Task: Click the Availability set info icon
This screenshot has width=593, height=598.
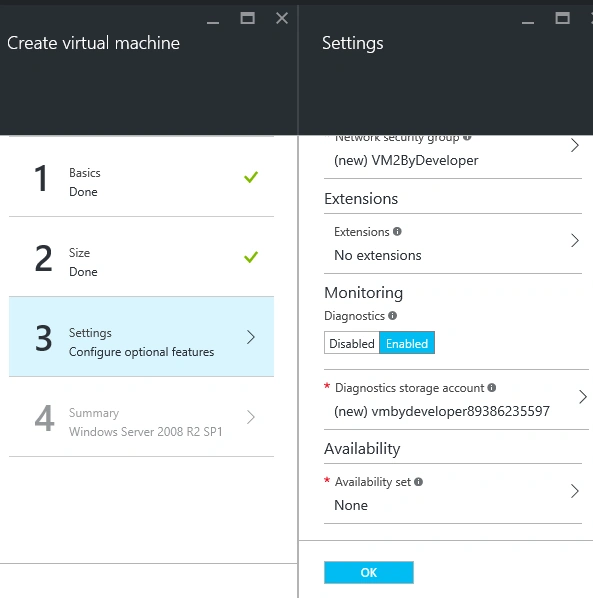Action: [418, 482]
